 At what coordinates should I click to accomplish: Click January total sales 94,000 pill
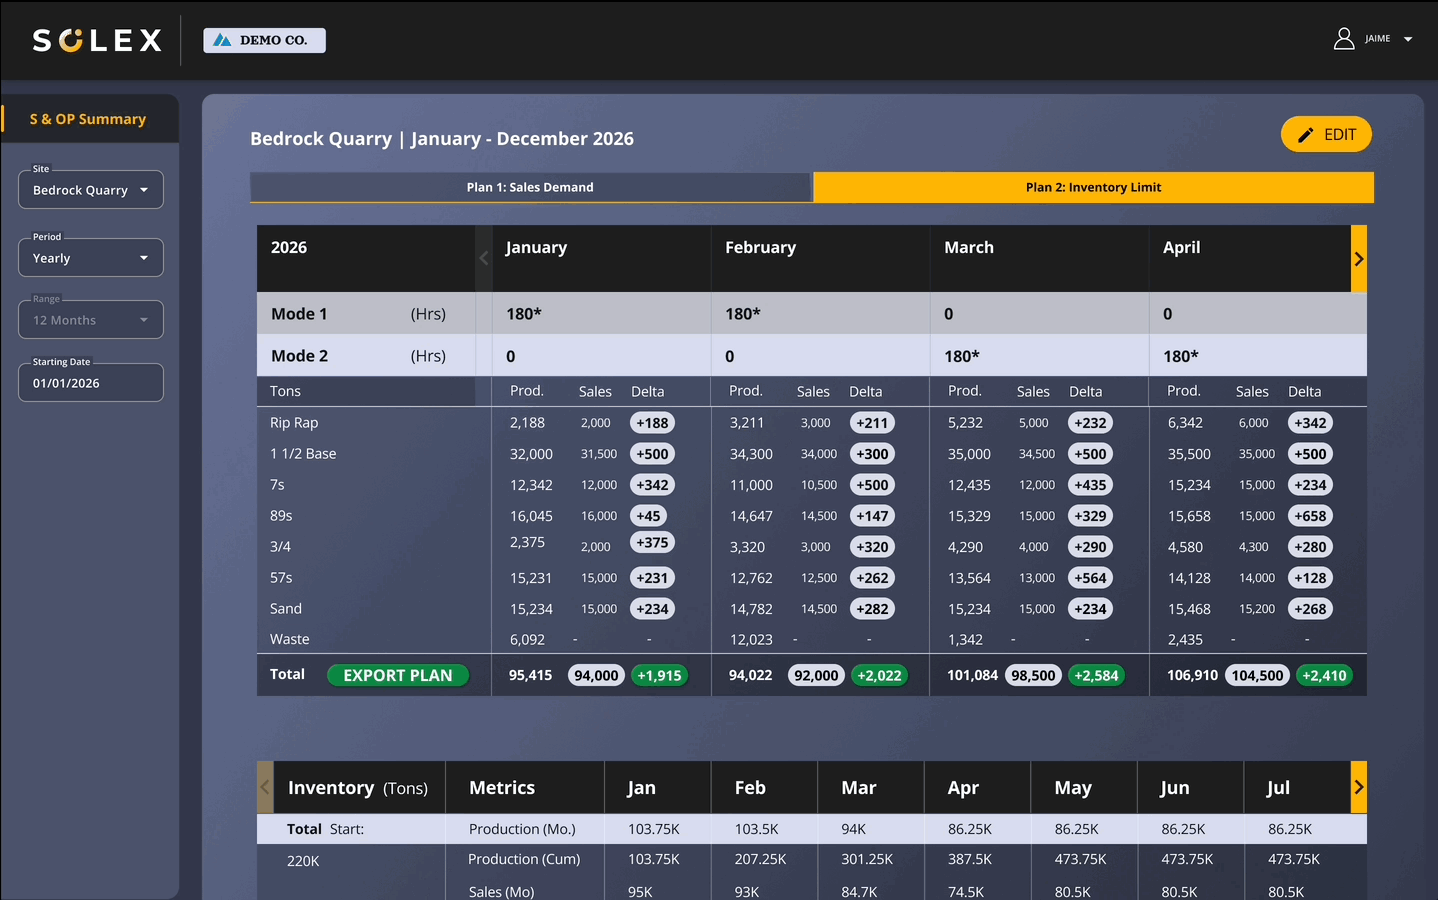[x=596, y=676]
